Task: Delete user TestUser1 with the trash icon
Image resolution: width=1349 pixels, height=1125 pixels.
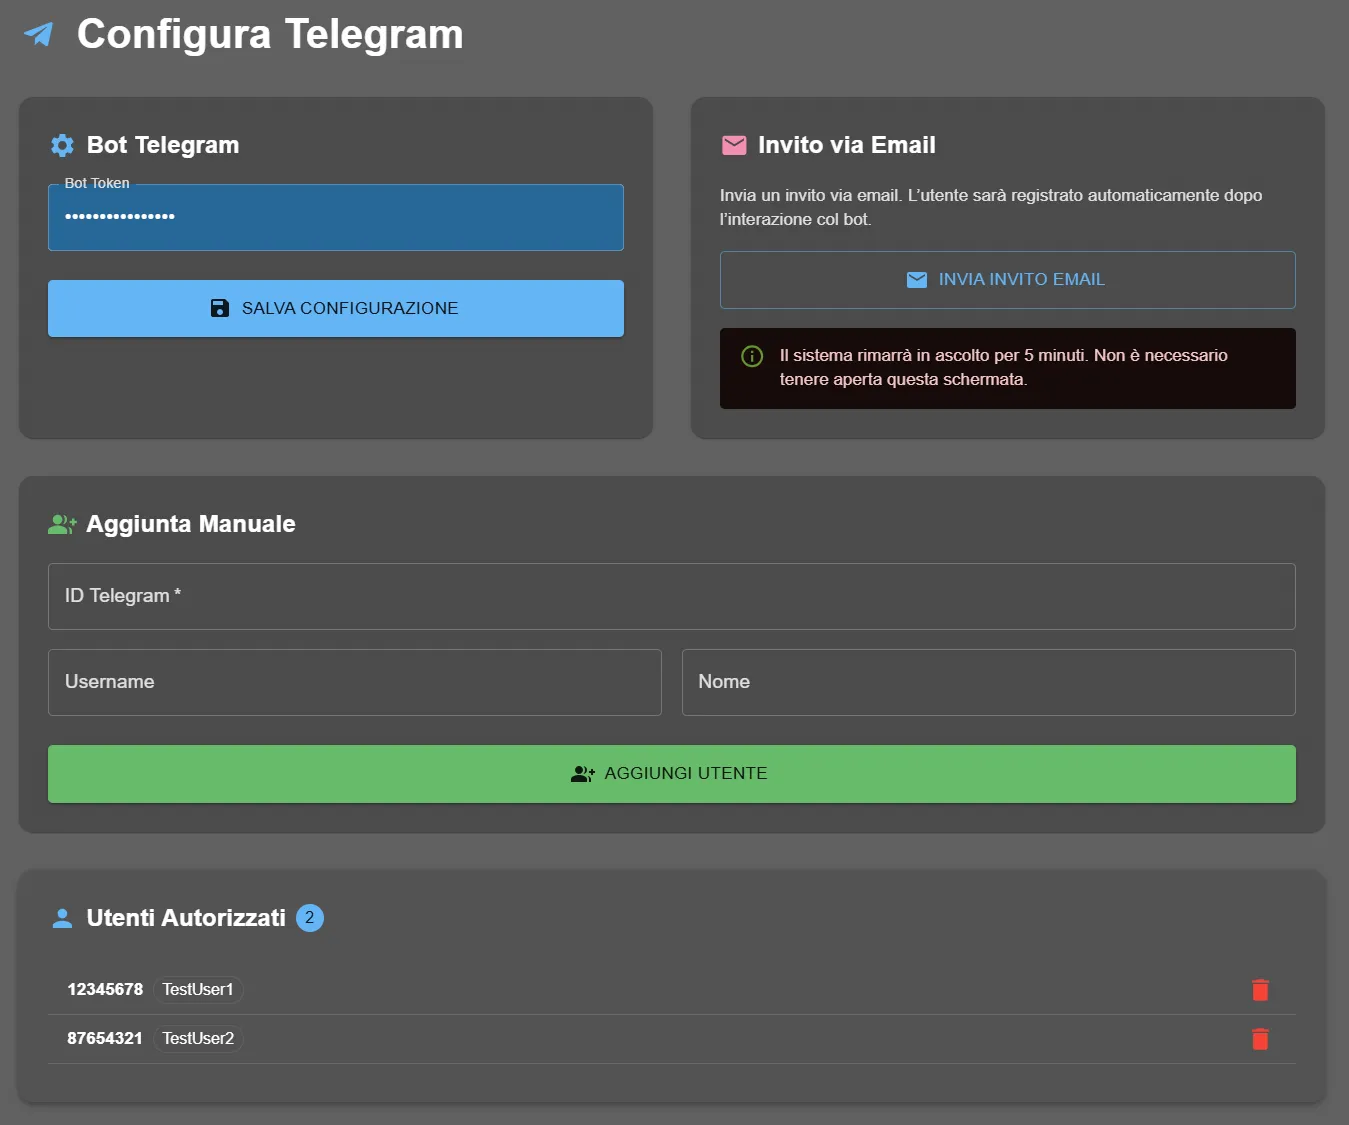Action: [x=1260, y=990]
